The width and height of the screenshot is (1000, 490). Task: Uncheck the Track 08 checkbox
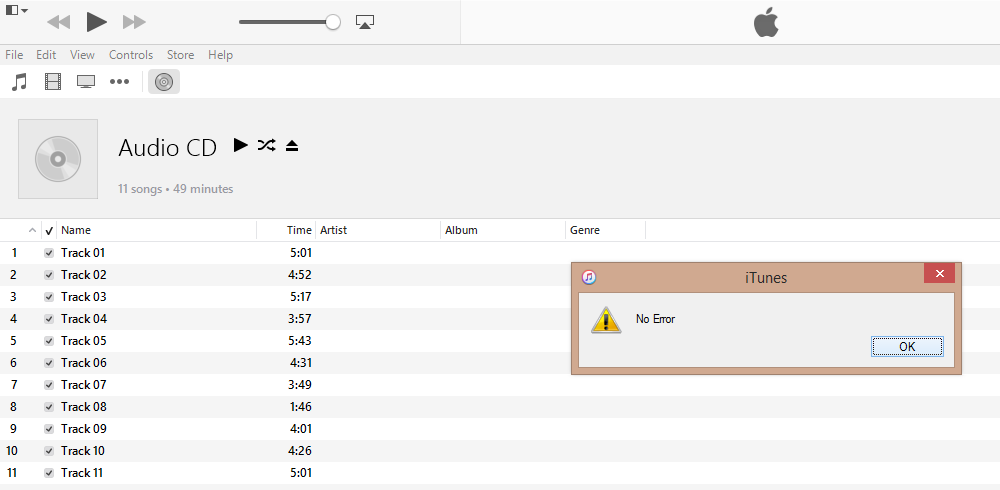pyautogui.click(x=49, y=407)
